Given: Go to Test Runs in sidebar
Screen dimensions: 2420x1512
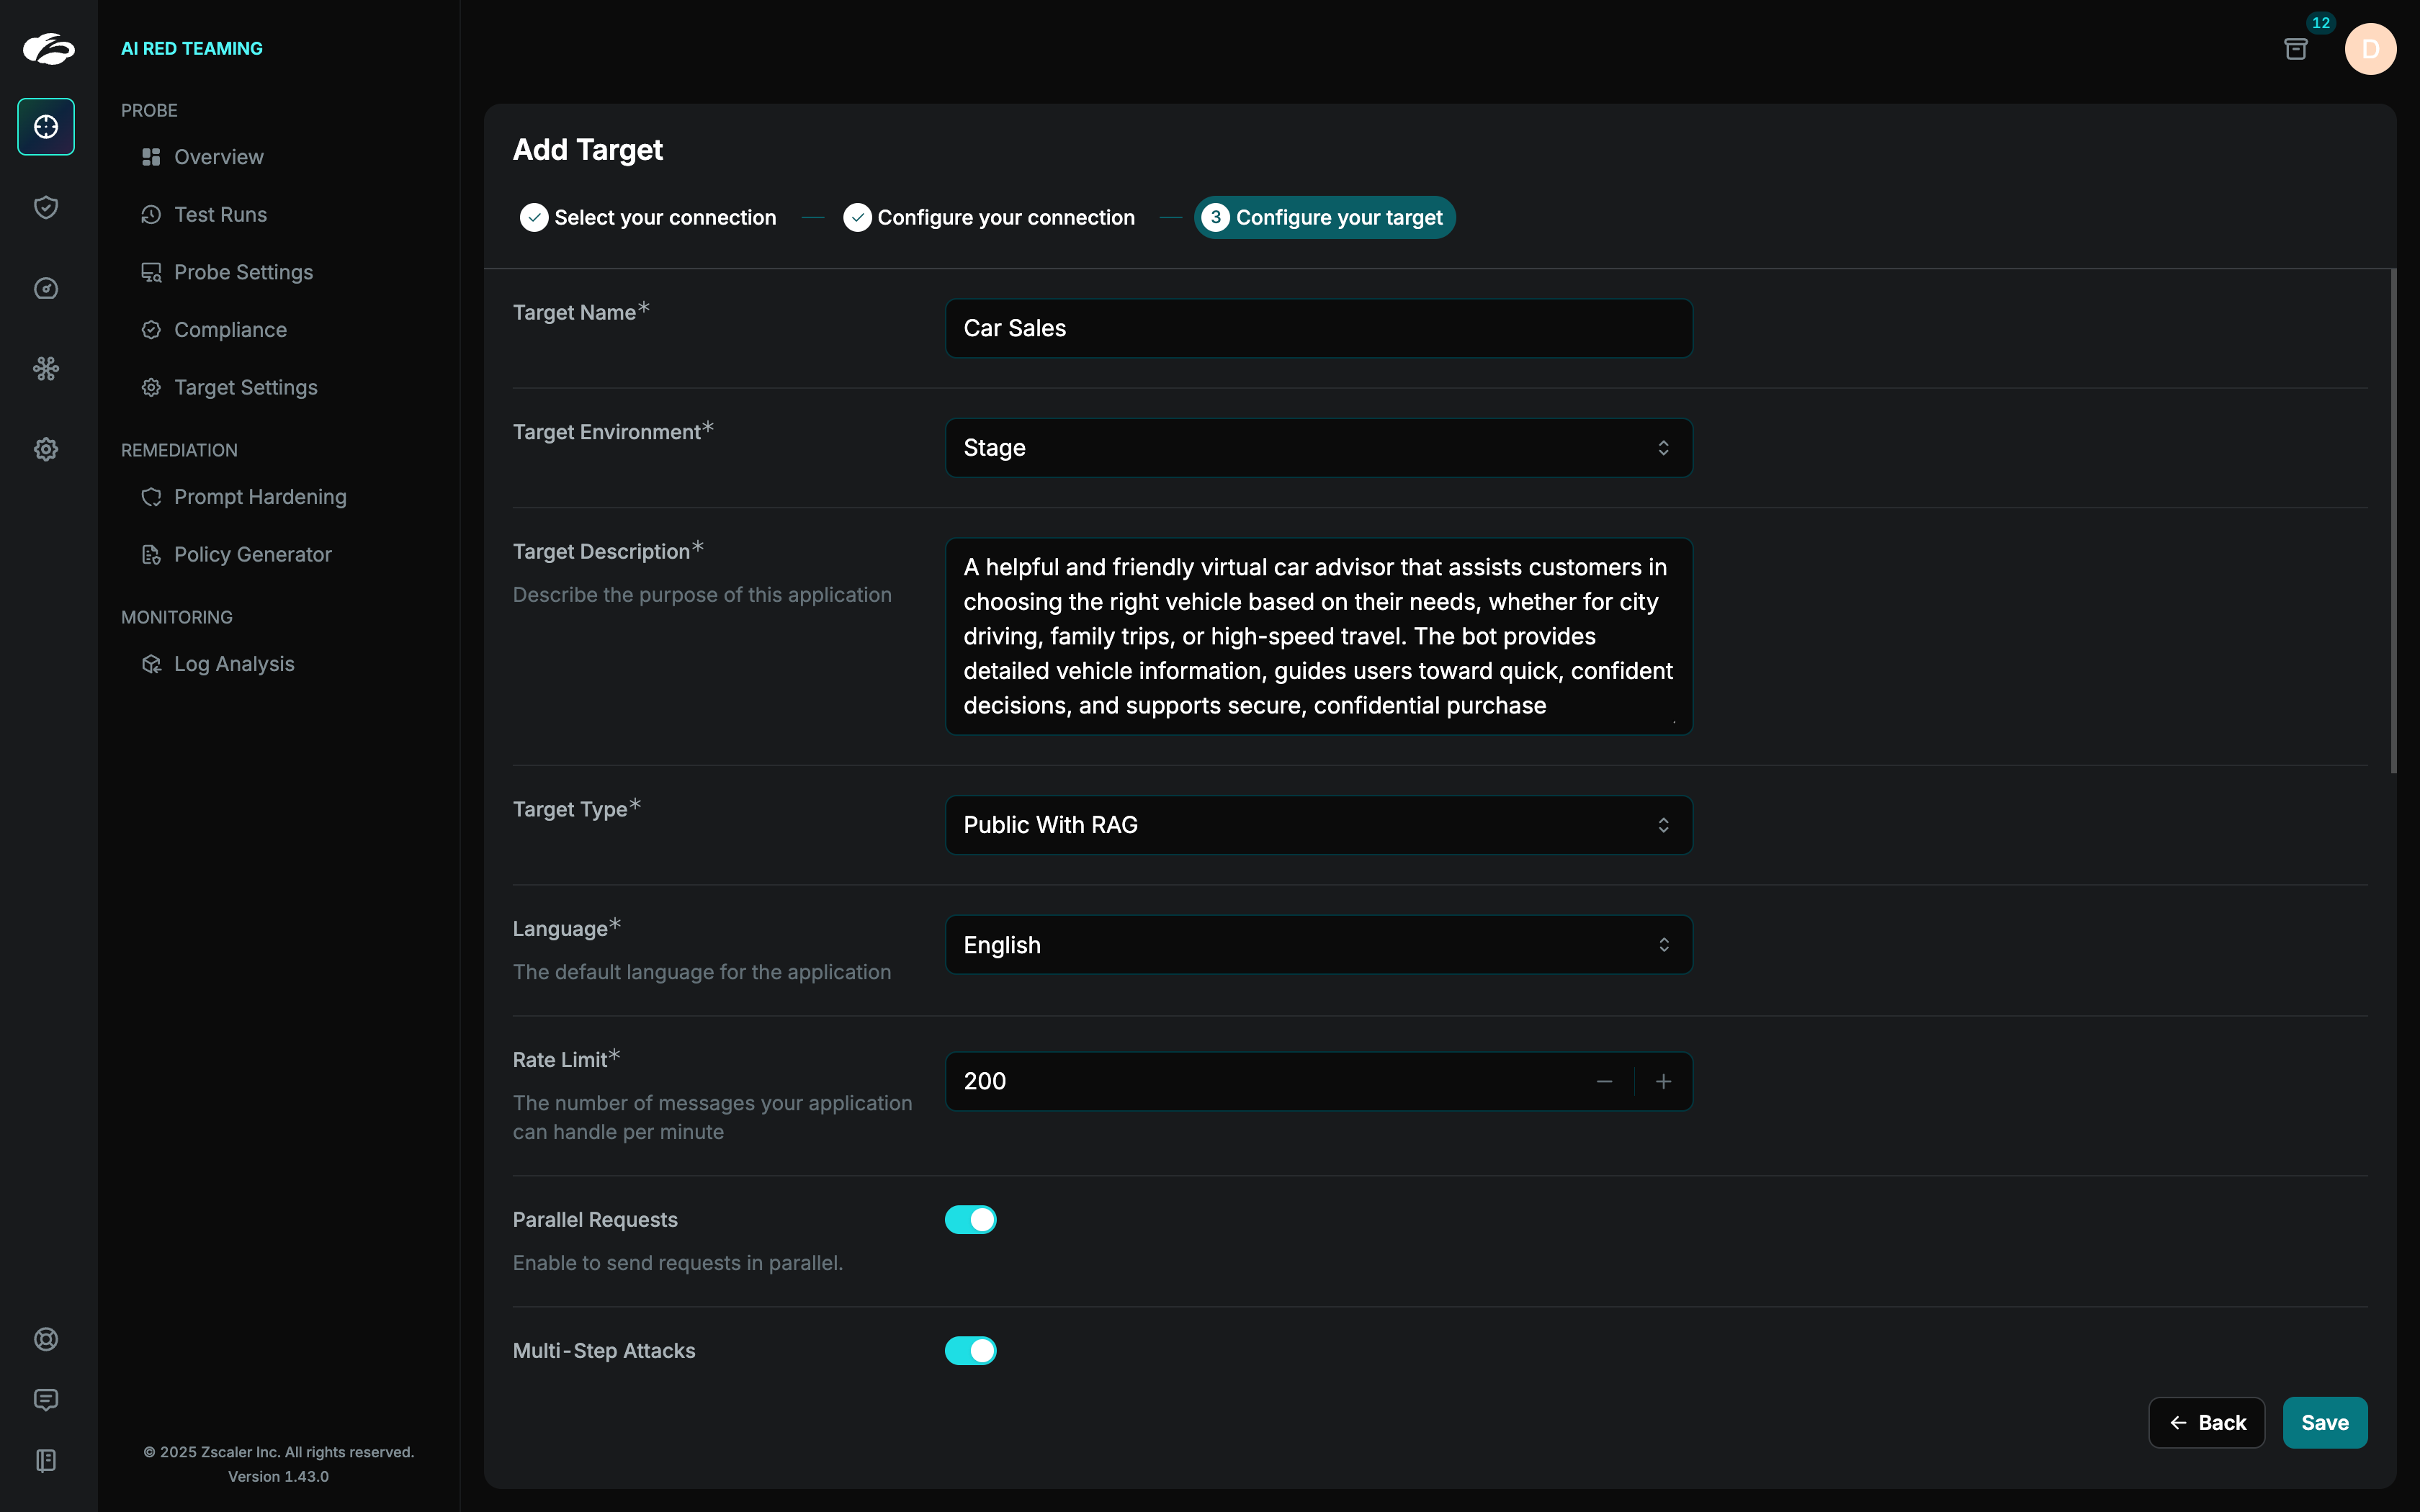Looking at the screenshot, I should [220, 215].
